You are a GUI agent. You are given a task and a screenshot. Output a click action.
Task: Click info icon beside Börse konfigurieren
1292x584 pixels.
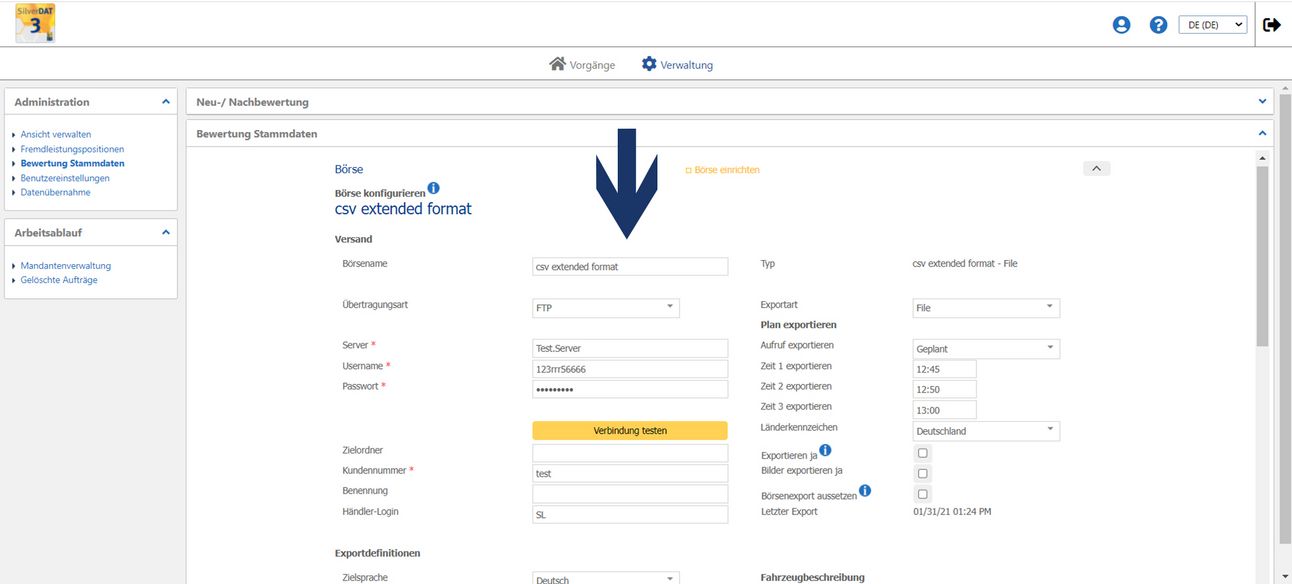click(x=433, y=188)
